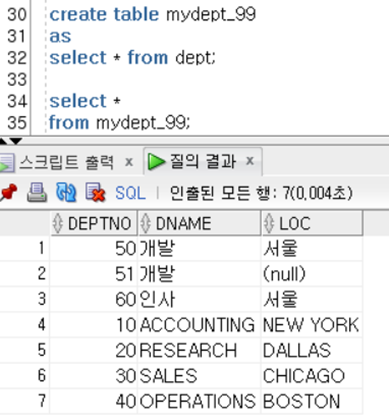Select the DEPTNO cell with value 40
This screenshot has width=389, height=420.
point(94,401)
